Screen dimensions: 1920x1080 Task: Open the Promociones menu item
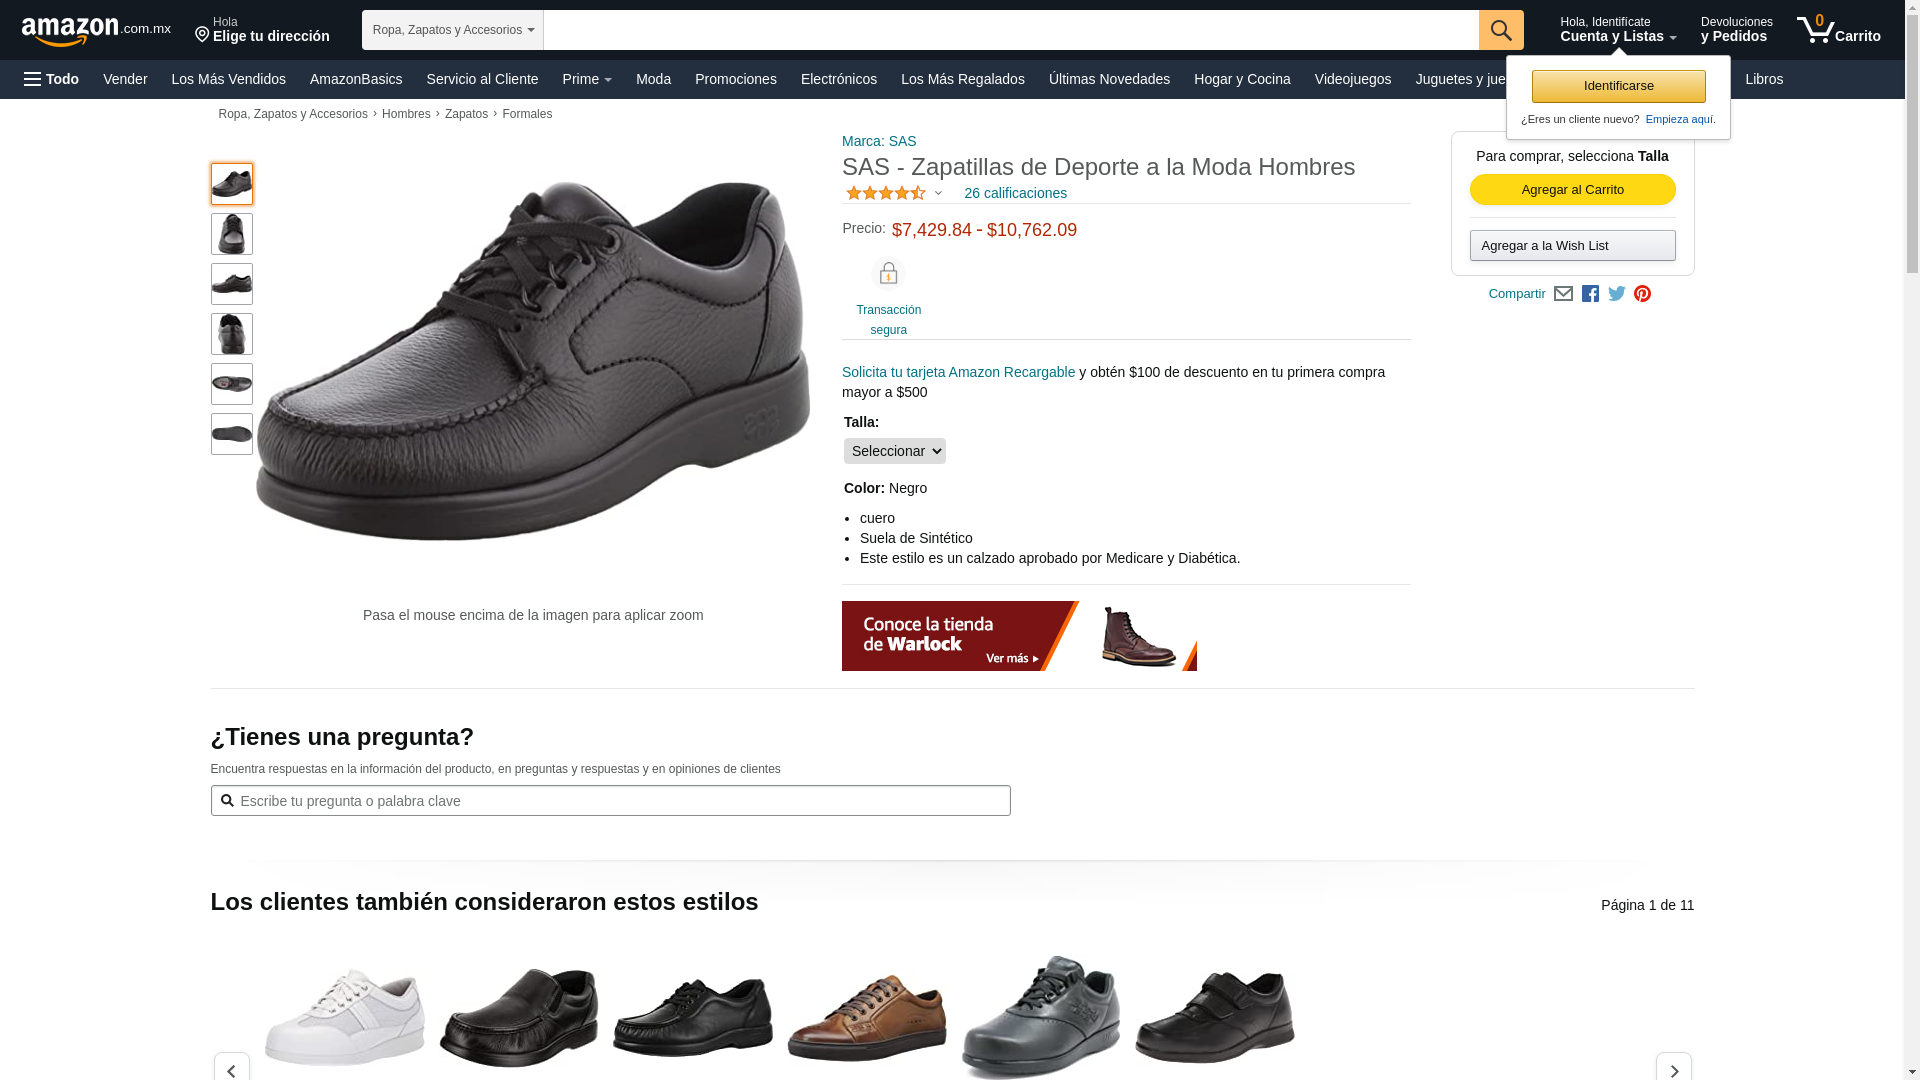pyautogui.click(x=735, y=79)
